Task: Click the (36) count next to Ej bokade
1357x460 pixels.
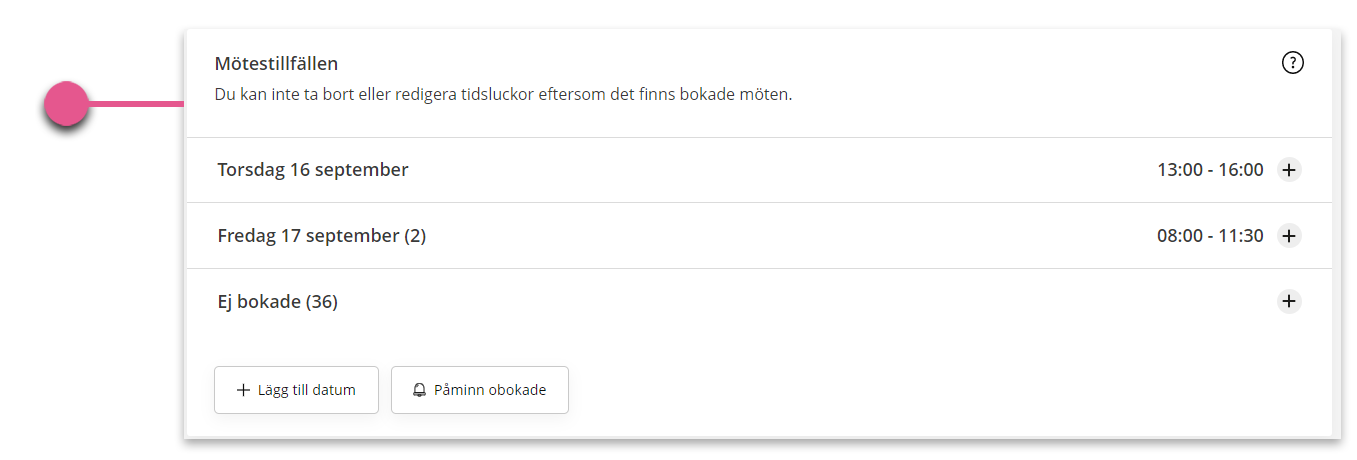Action: point(322,301)
